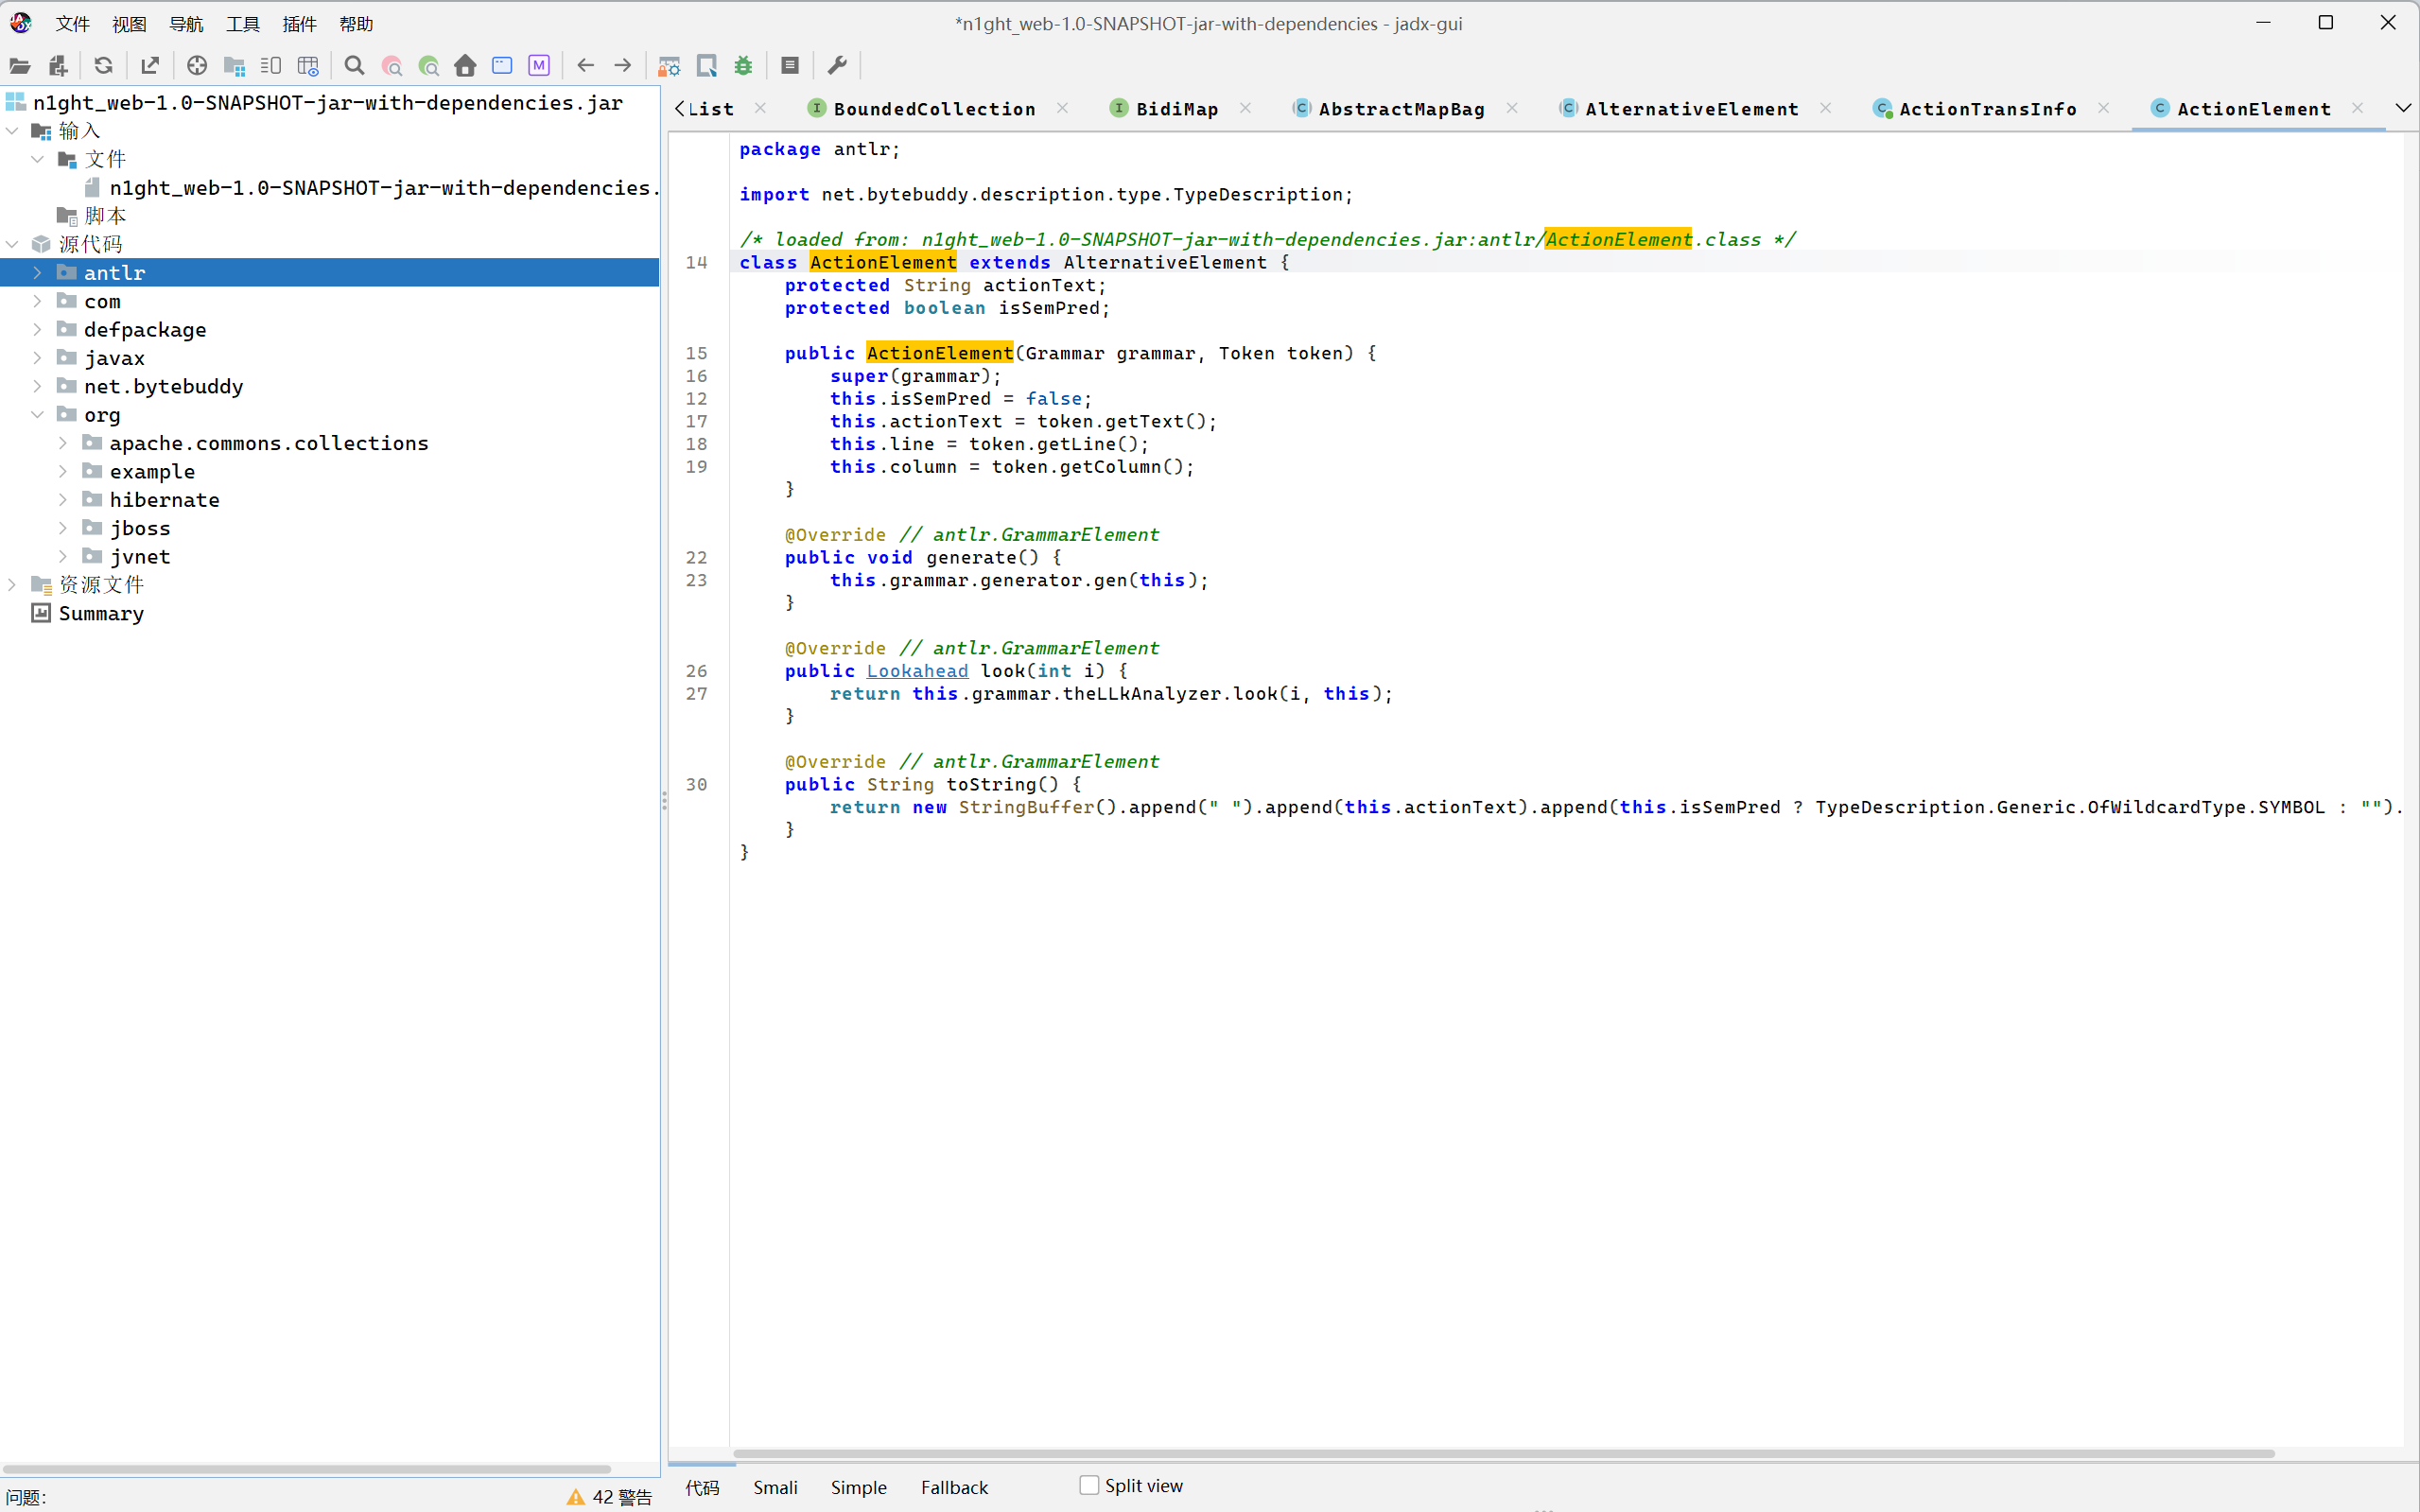Expand the 资源文件 resources node
The height and width of the screenshot is (1512, 2420).
[x=12, y=584]
